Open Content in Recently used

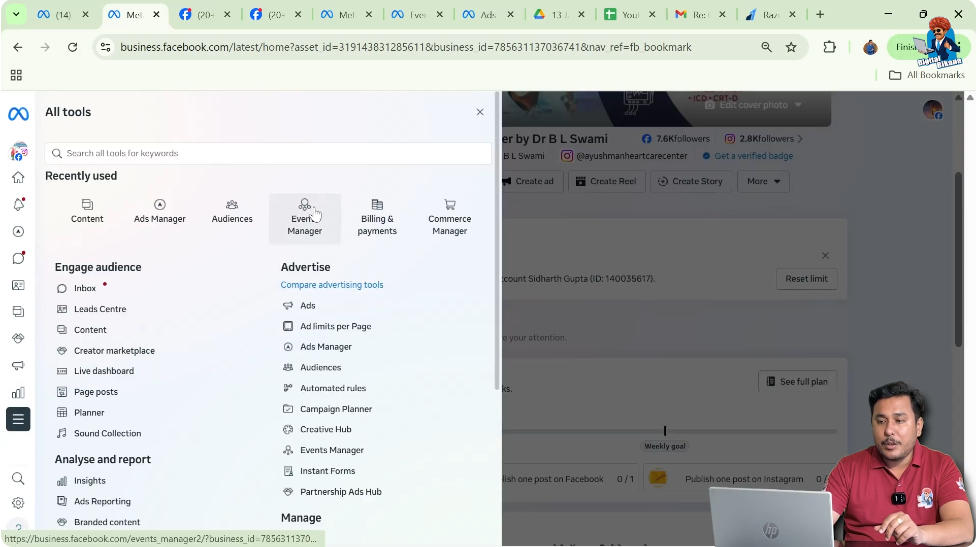point(87,211)
